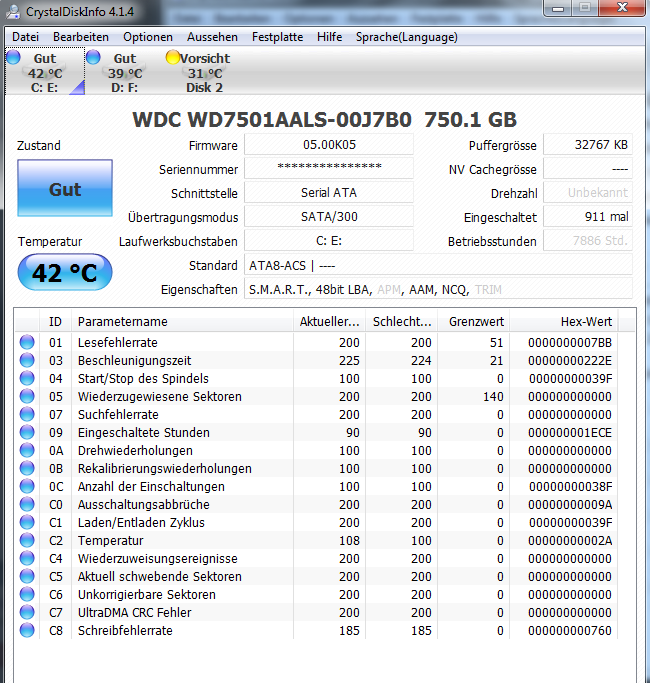Select Wiederzugewiesene Sektoren parameter name

(159, 396)
